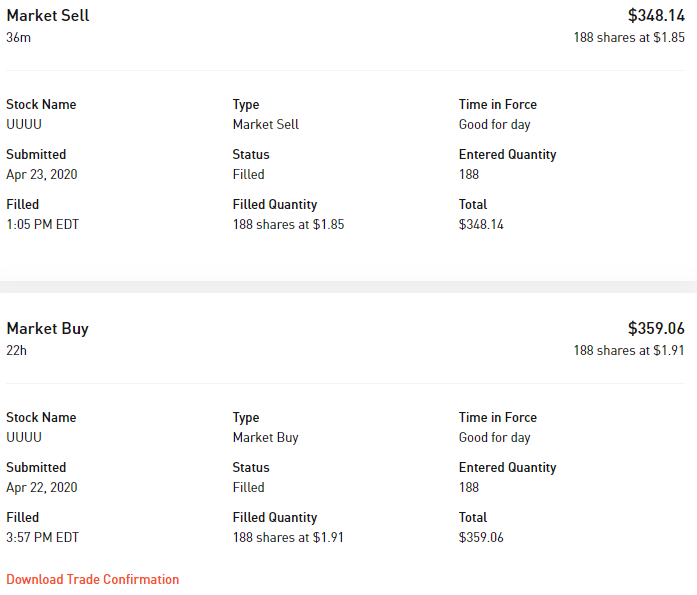
Task: Click UUUU stock name in buy order
Action: point(24,438)
